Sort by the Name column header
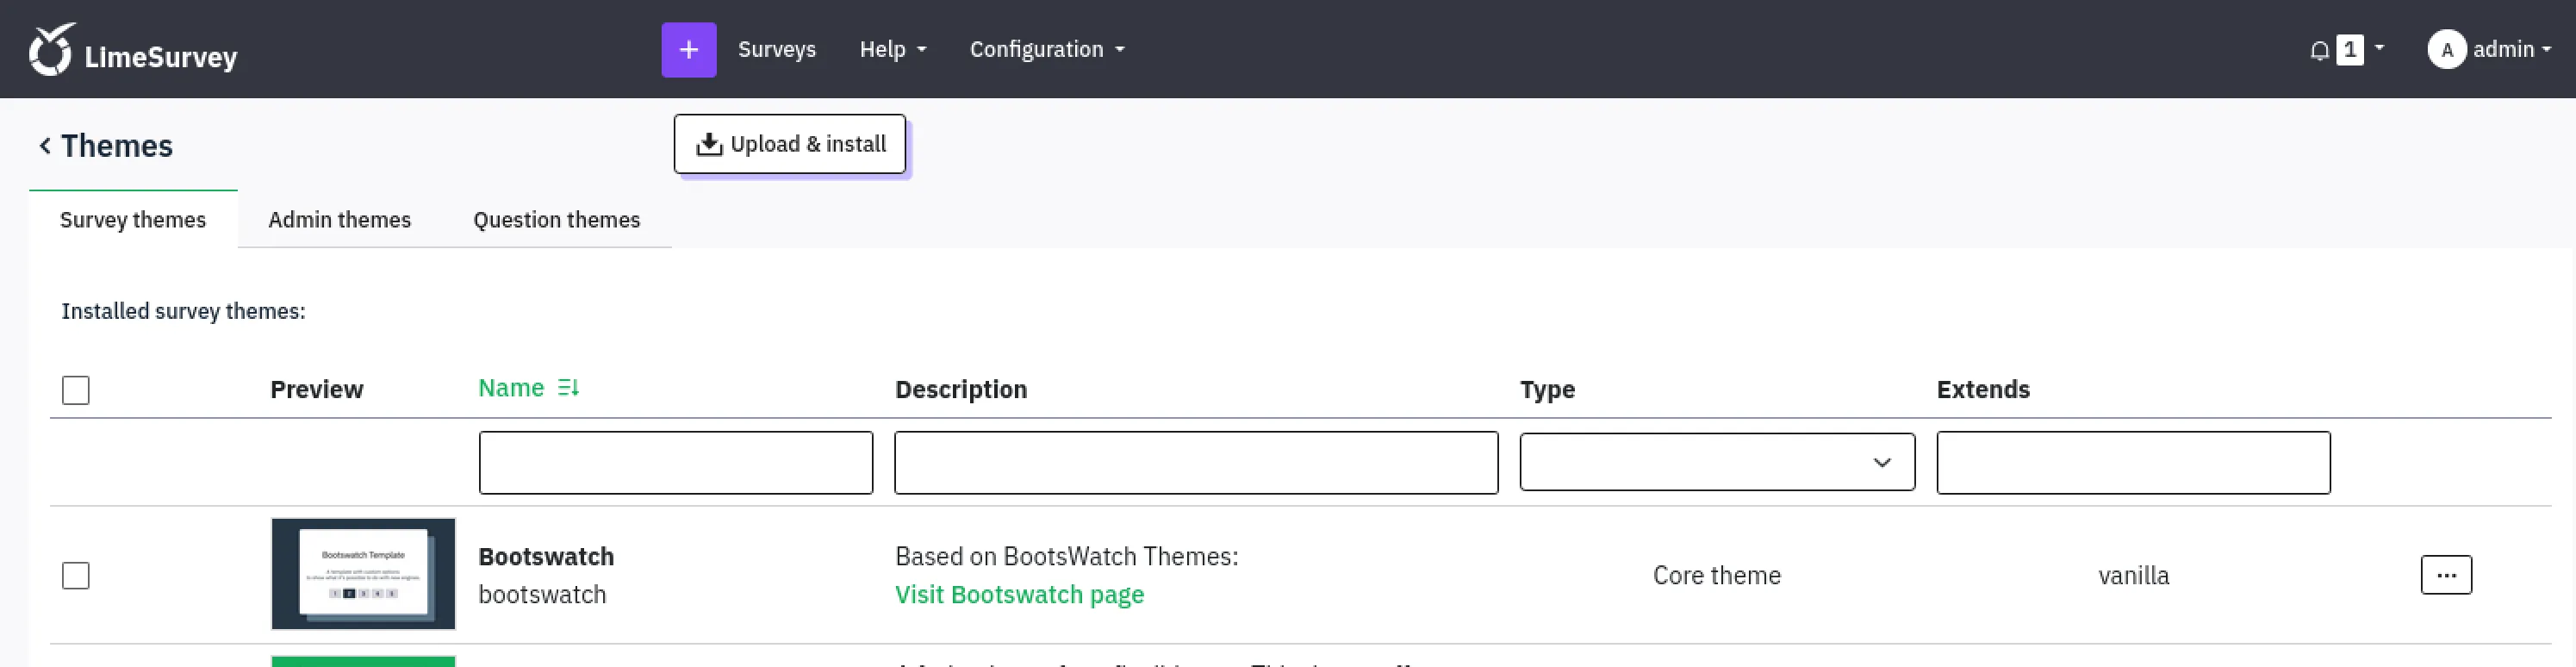This screenshot has height=667, width=2576. click(x=511, y=388)
